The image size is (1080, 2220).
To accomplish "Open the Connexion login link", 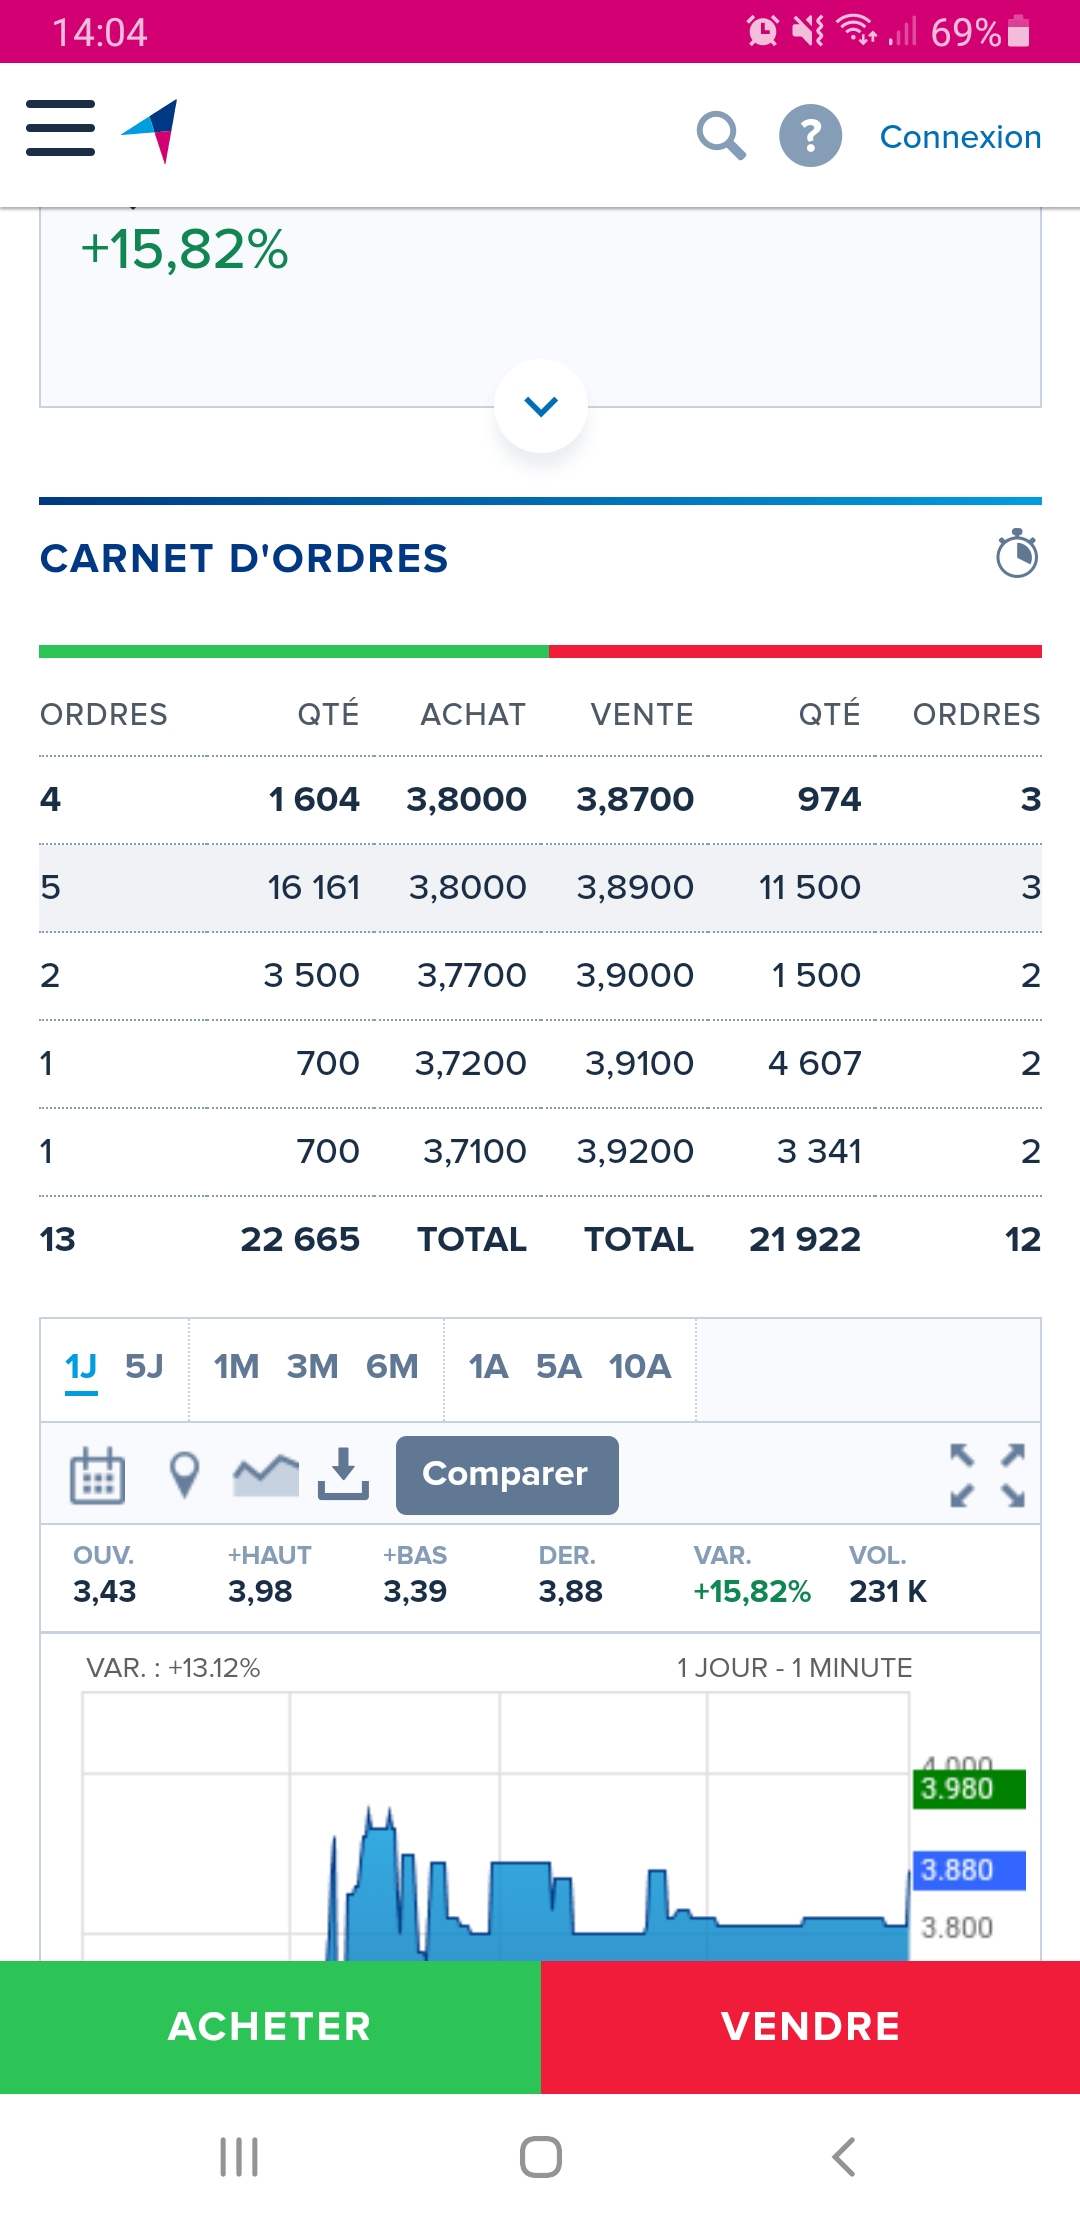I will tap(960, 137).
